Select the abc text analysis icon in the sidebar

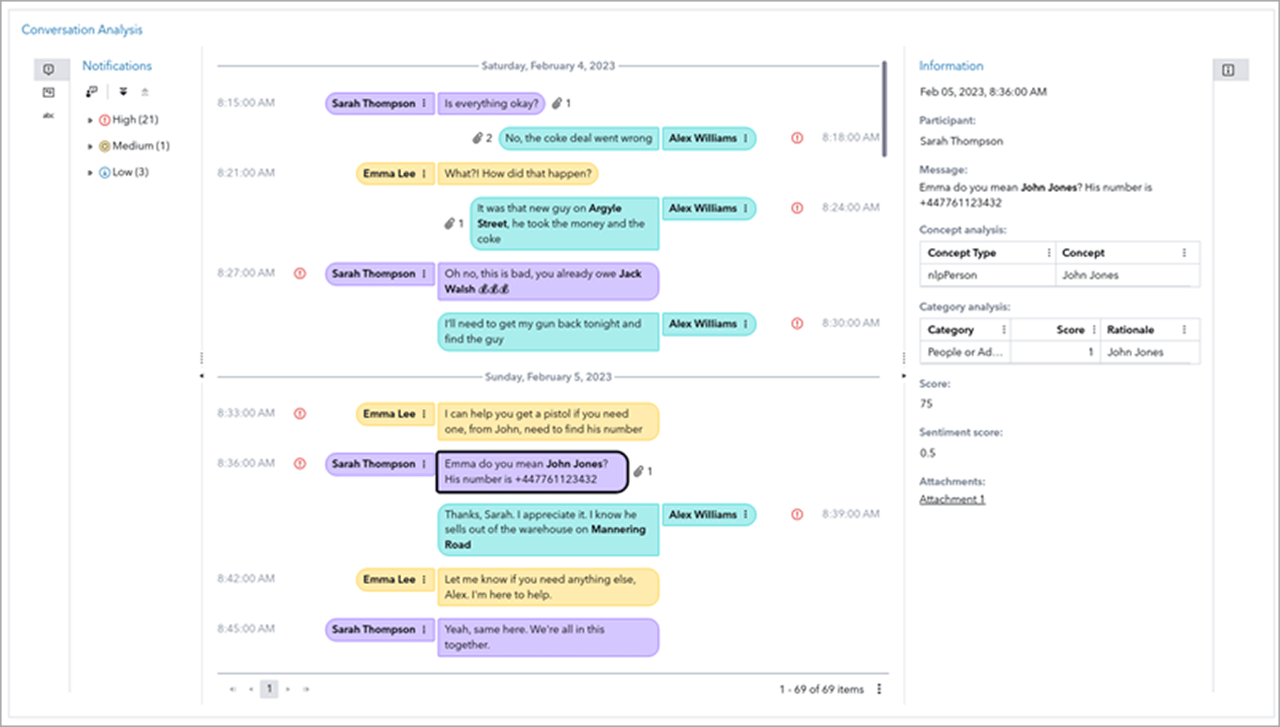click(x=49, y=115)
